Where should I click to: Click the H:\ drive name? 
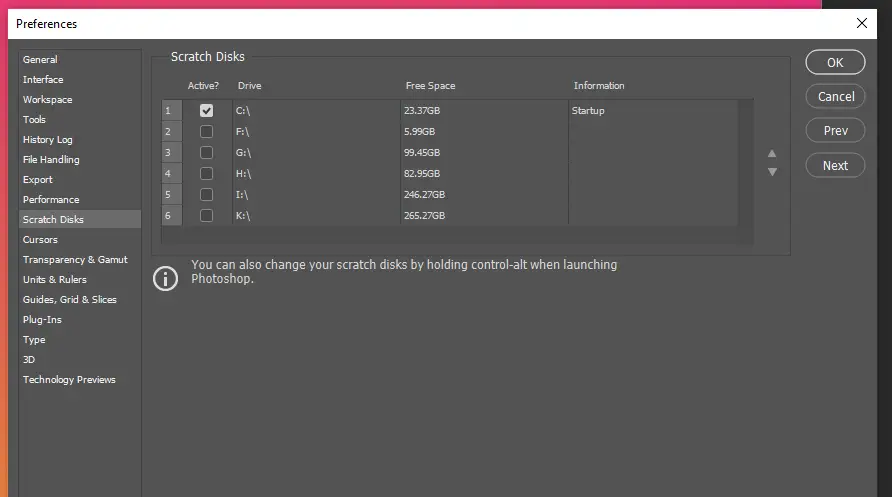click(243, 174)
